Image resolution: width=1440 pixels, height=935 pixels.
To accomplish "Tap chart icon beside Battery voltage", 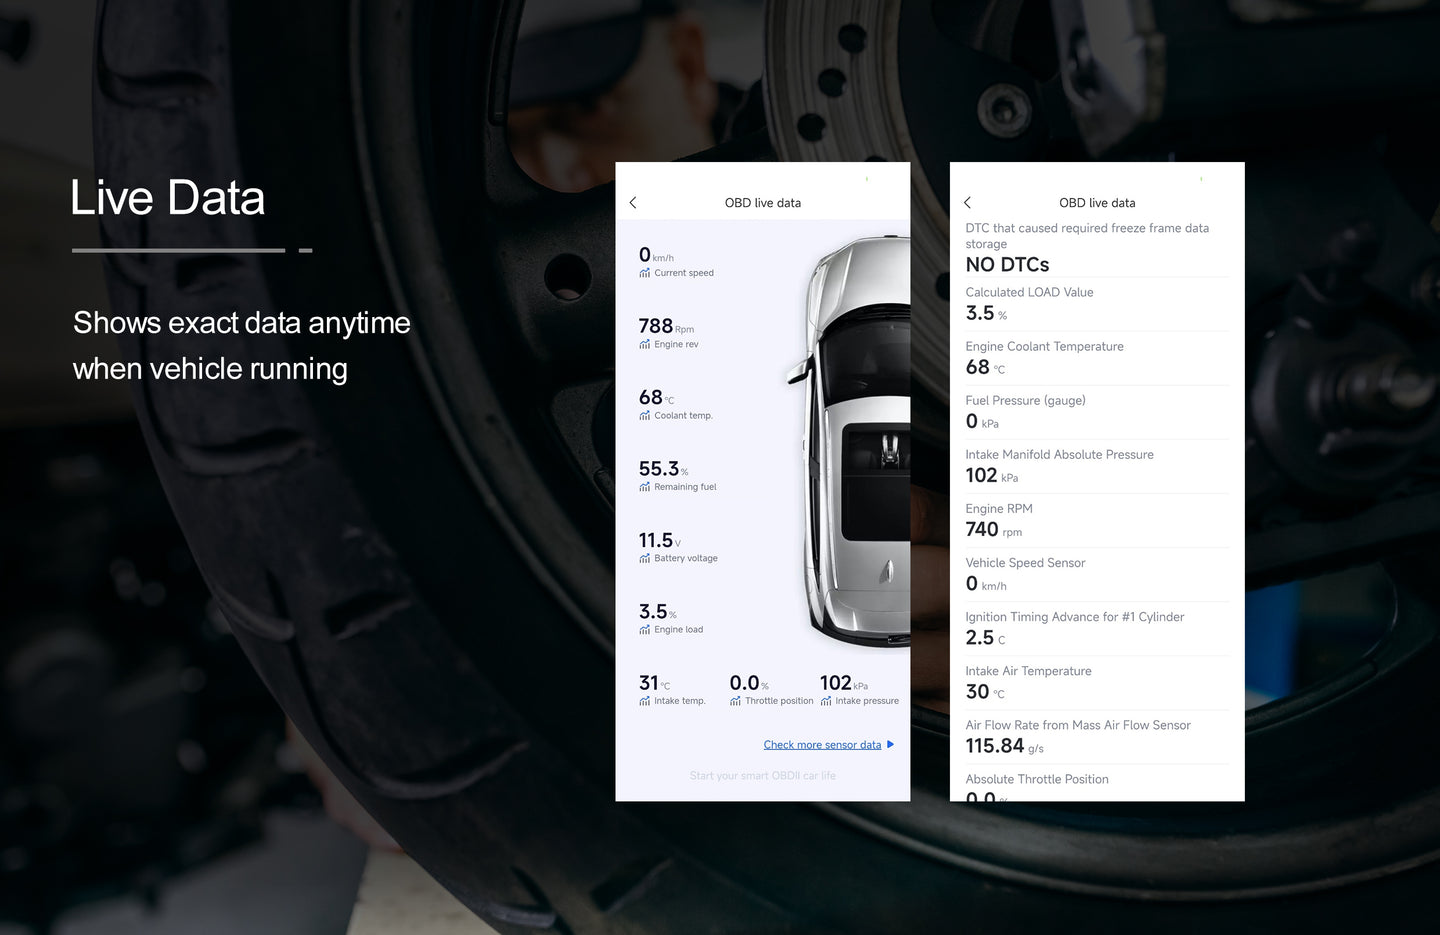I will coord(645,559).
